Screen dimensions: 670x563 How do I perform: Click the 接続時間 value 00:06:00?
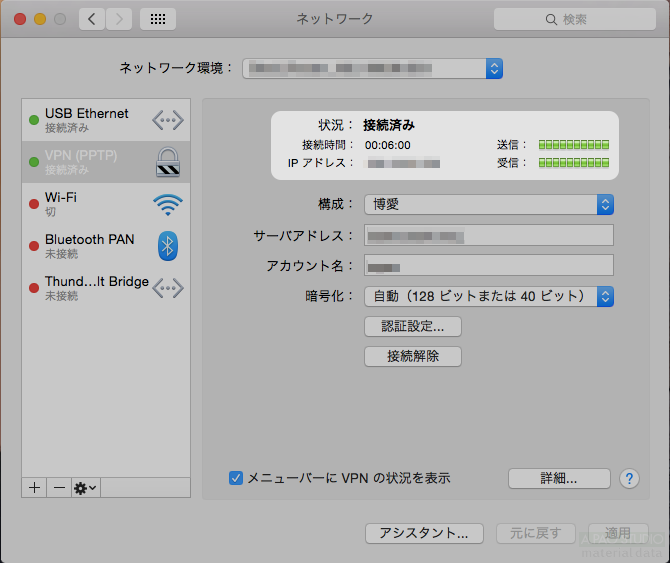click(388, 145)
